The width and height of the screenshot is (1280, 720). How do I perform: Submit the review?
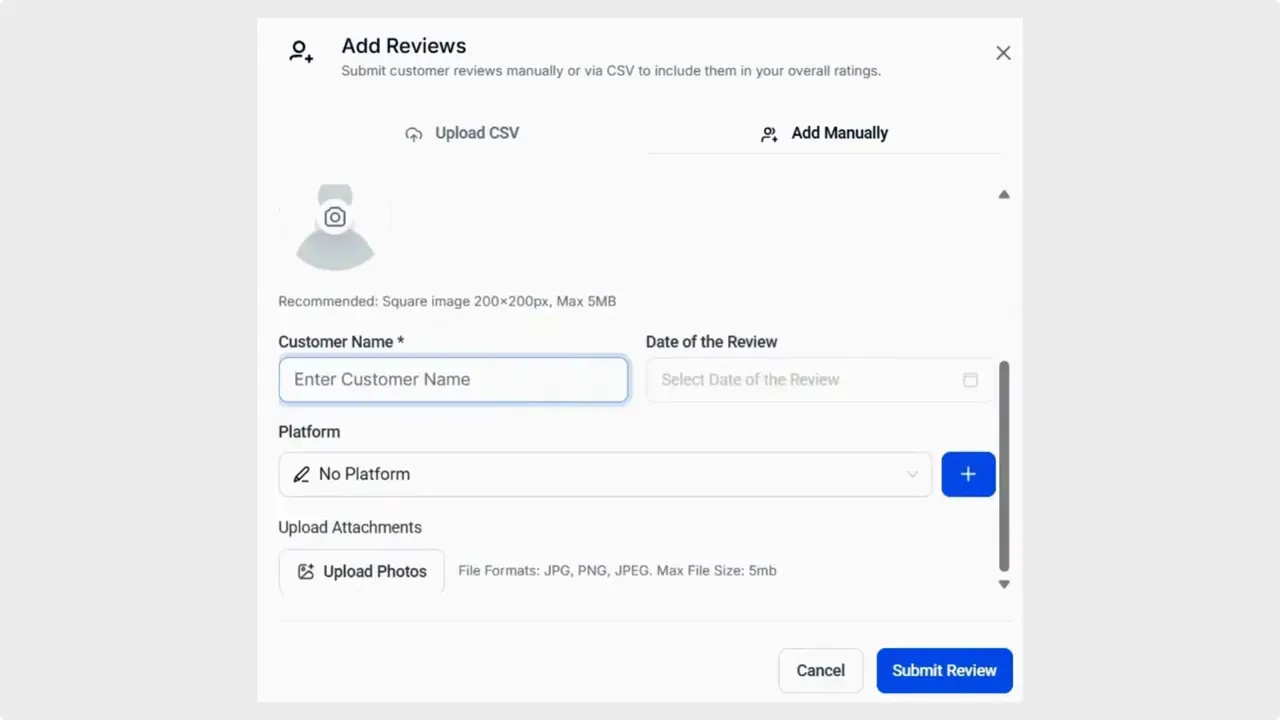[944, 670]
